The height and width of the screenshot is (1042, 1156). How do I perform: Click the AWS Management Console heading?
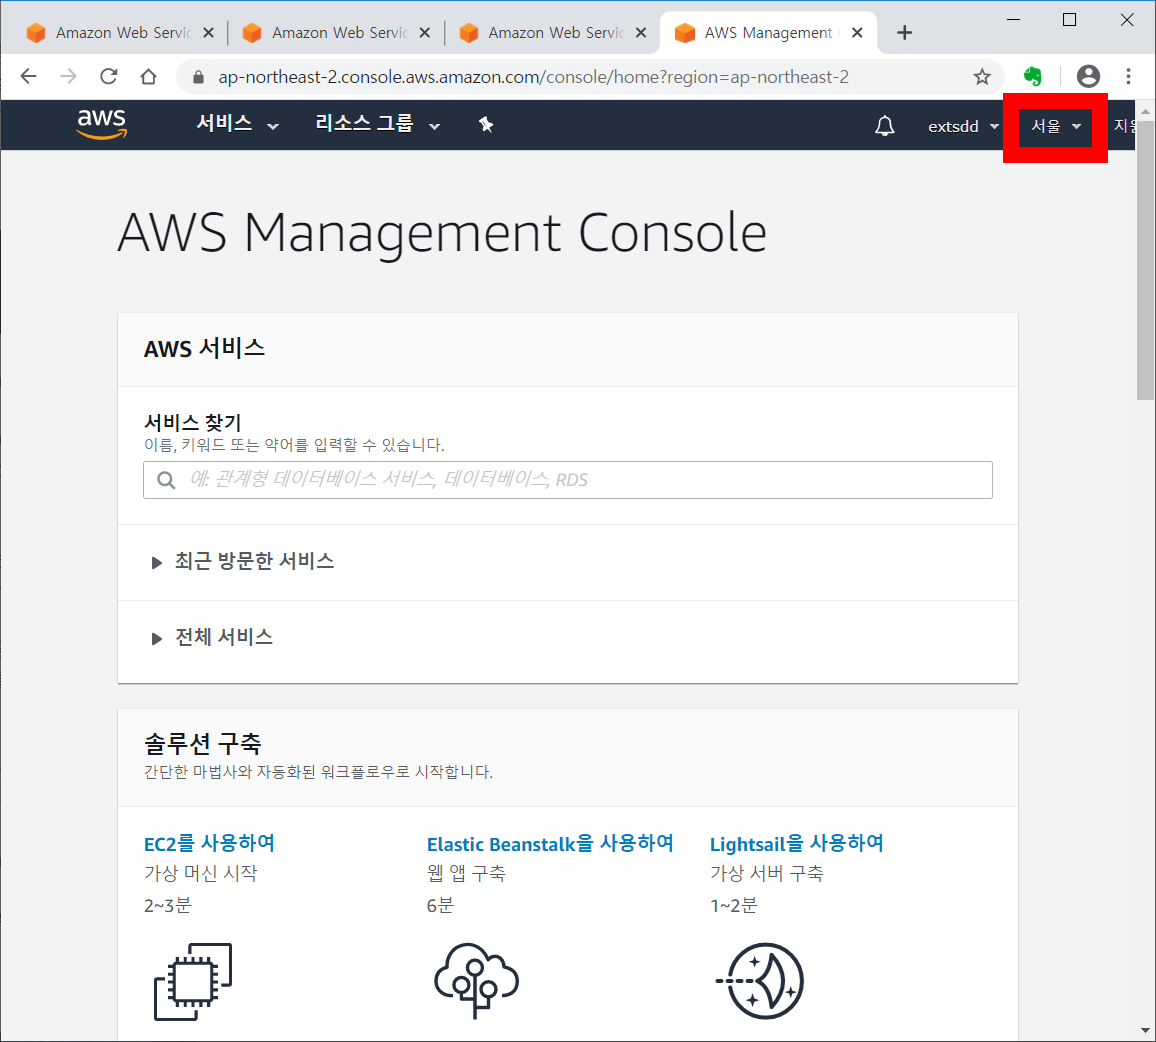point(442,233)
